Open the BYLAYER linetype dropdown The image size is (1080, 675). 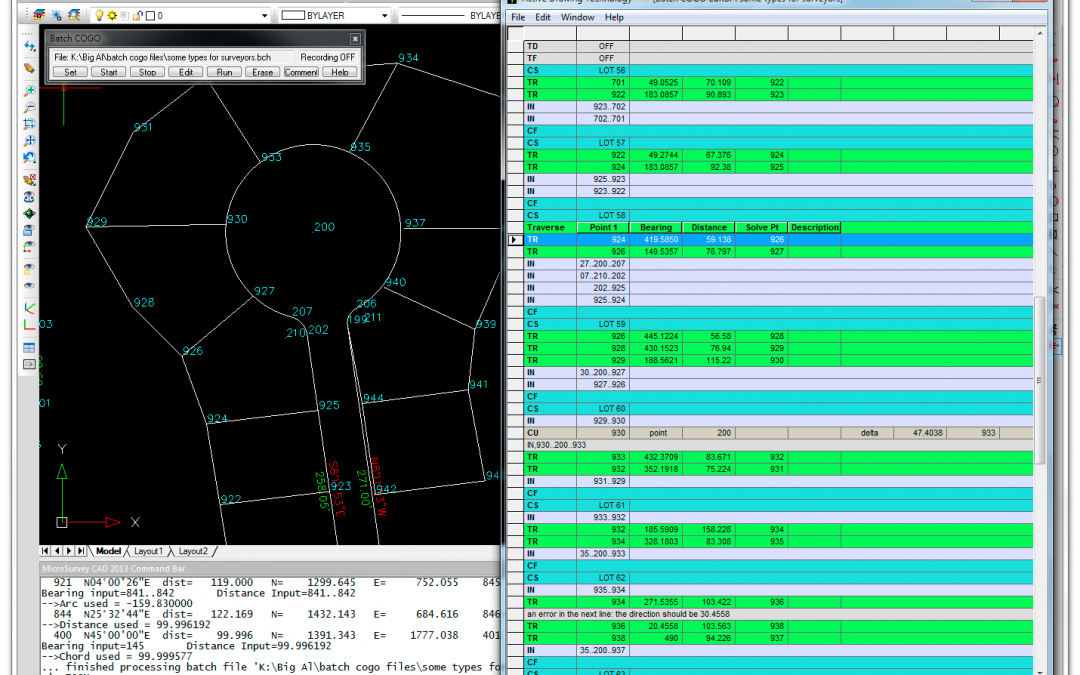coord(480,16)
